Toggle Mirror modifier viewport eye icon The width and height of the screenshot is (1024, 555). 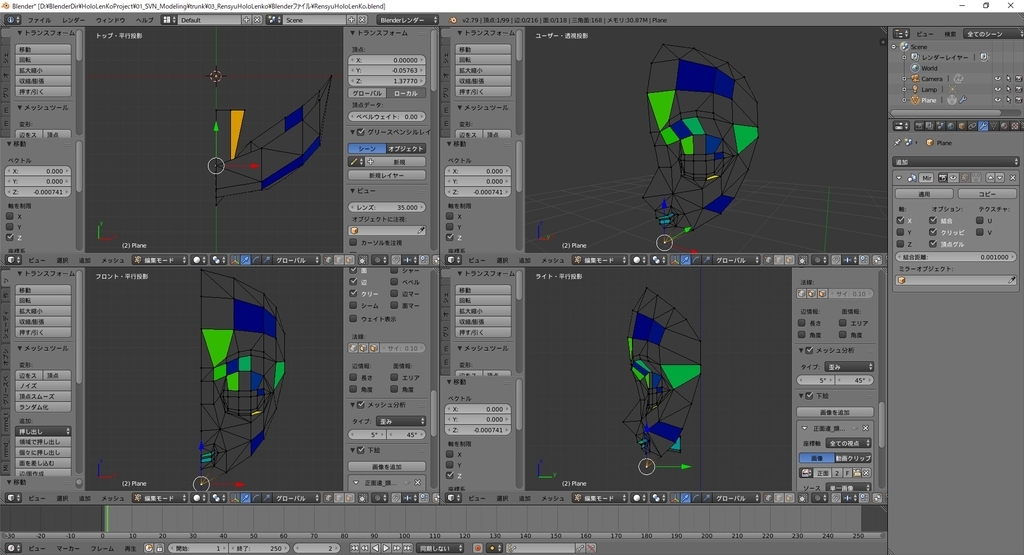coord(953,178)
